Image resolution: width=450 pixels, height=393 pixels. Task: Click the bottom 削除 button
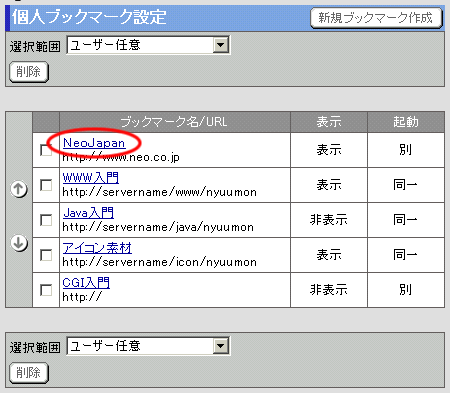pos(29,373)
